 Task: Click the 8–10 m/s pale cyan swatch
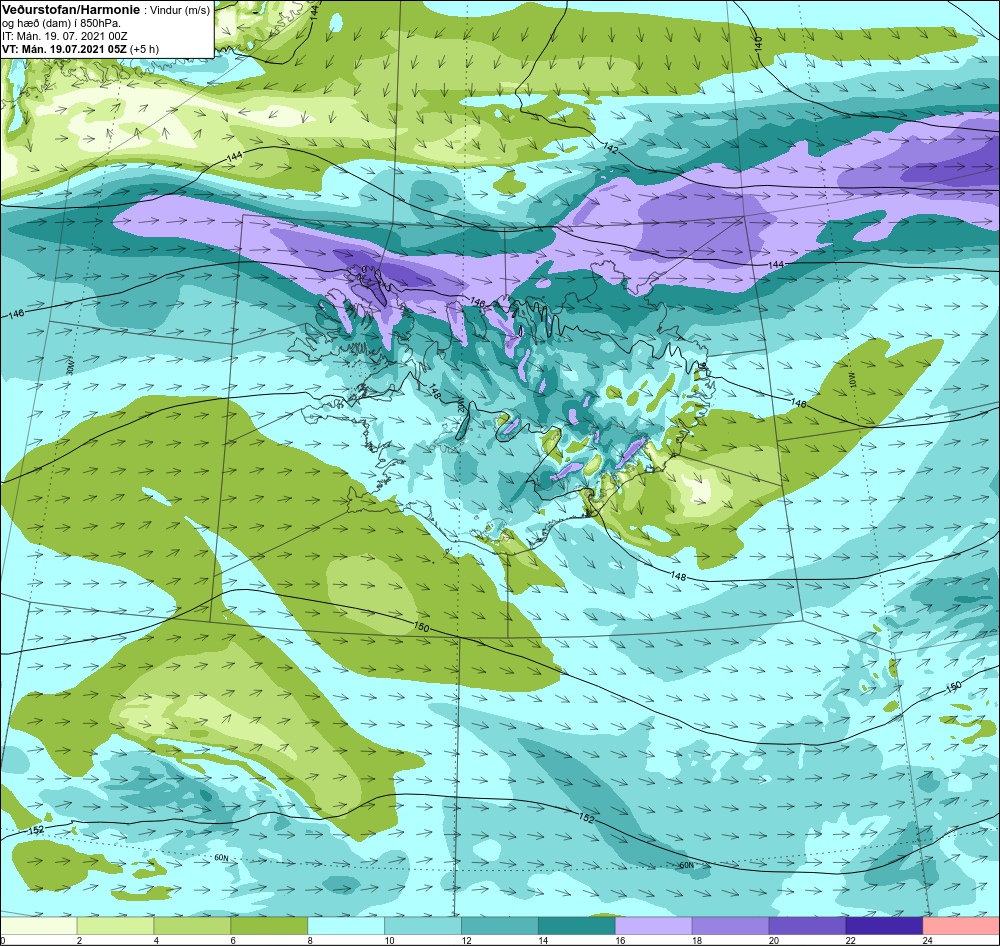[346, 925]
